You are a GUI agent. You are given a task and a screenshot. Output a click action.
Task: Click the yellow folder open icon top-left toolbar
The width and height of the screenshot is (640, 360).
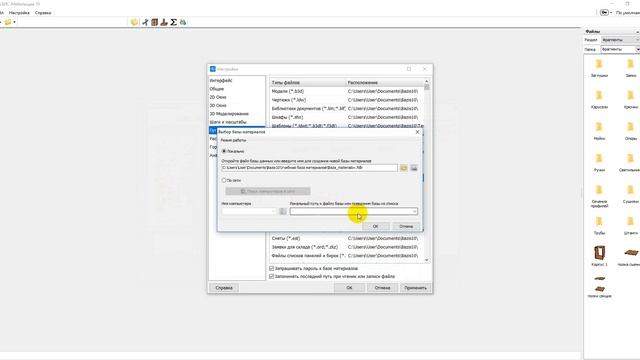pos(8,22)
